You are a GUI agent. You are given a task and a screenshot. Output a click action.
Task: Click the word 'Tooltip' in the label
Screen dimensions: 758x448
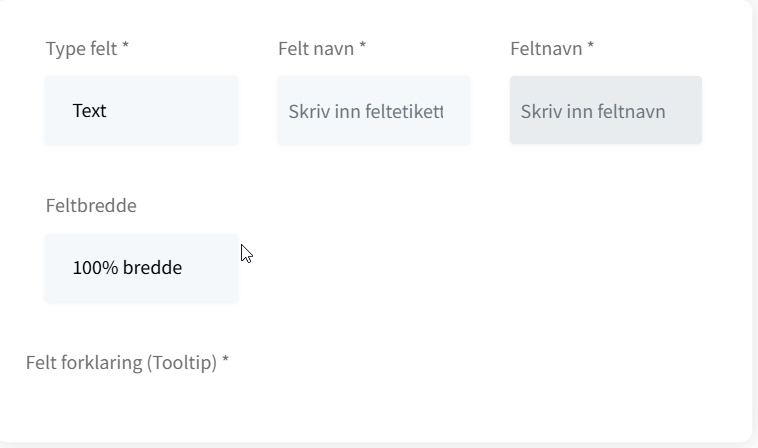182,363
